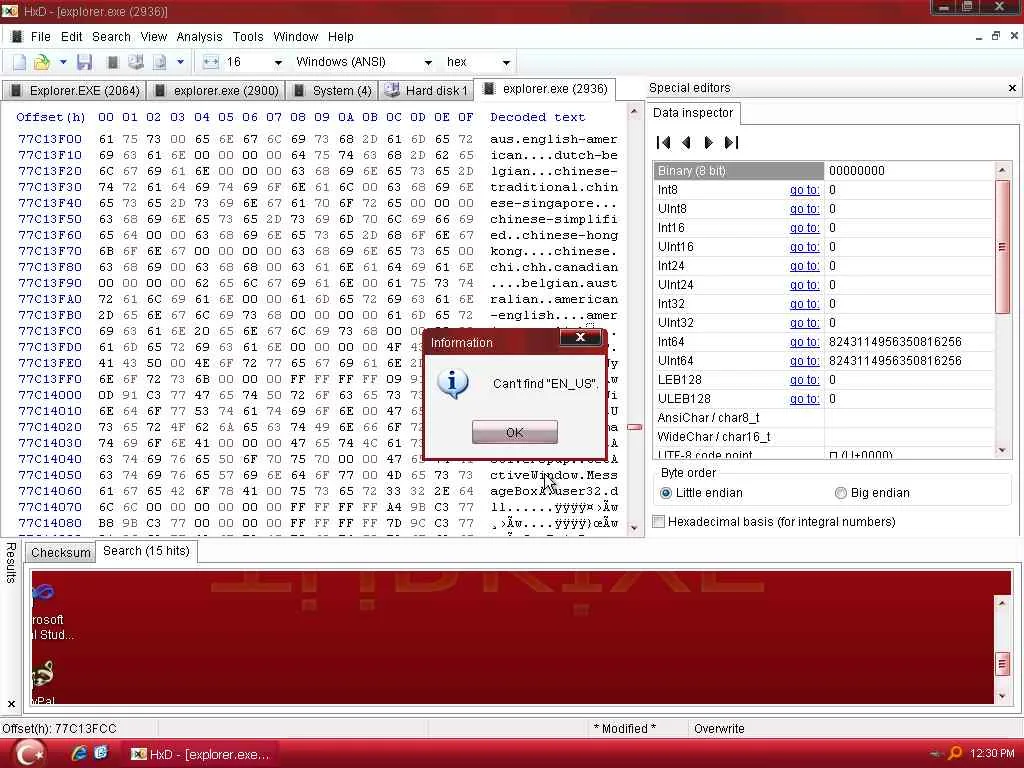1024x768 pixels.
Task: Click the hex view scrollbar position marker
Action: [x=634, y=427]
